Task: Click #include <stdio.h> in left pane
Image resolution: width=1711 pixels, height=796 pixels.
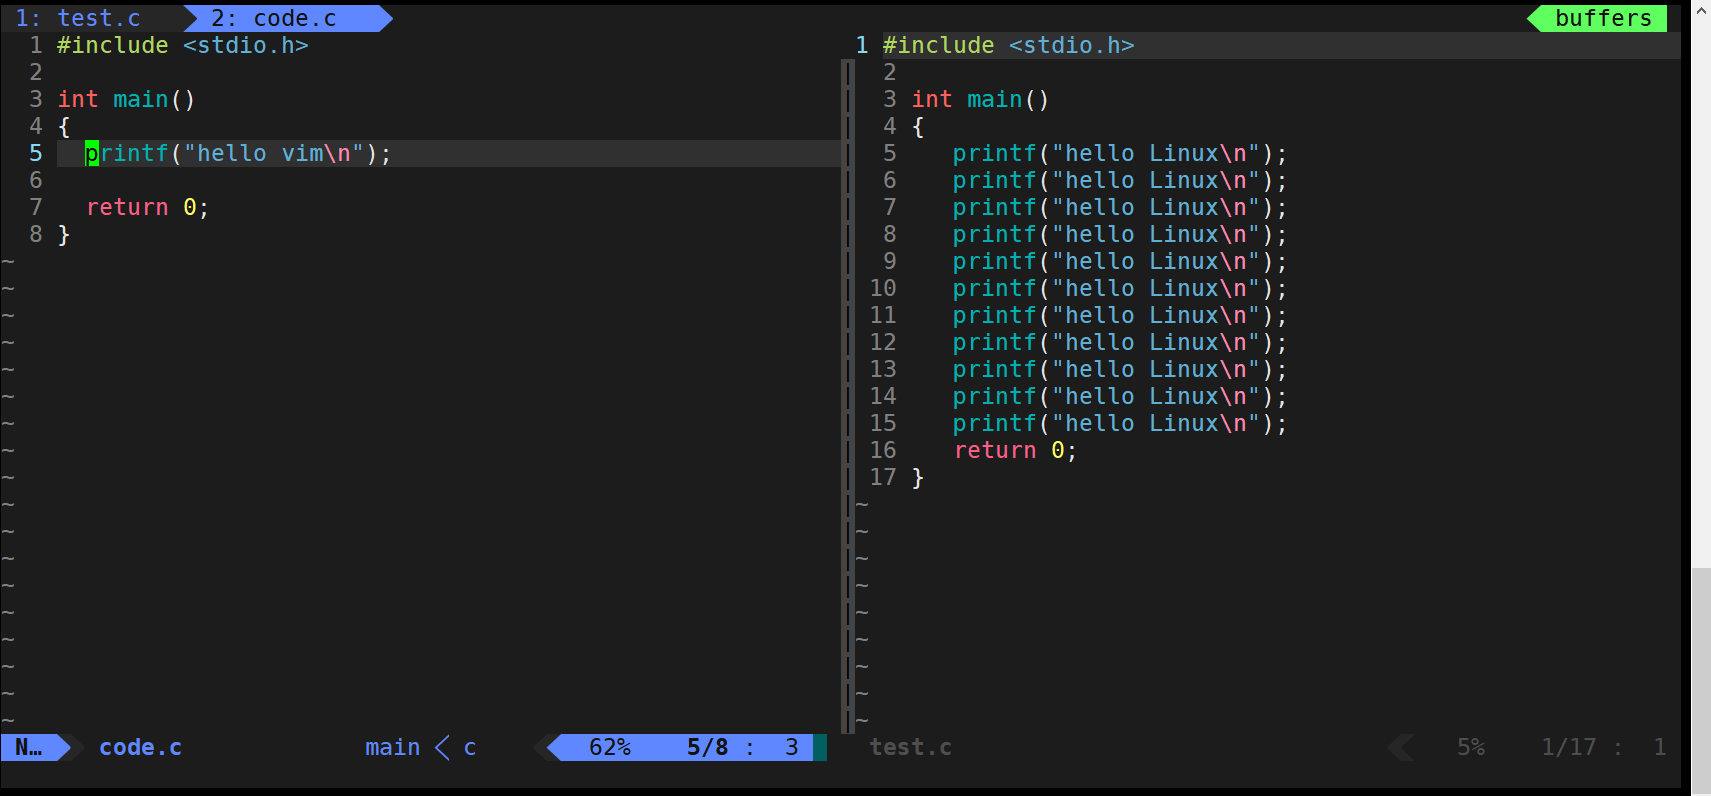Action: coord(183,45)
